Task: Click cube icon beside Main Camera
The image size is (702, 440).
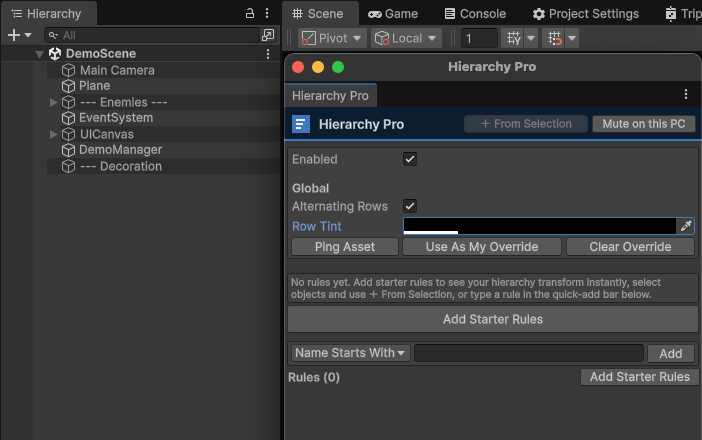Action: [68, 70]
